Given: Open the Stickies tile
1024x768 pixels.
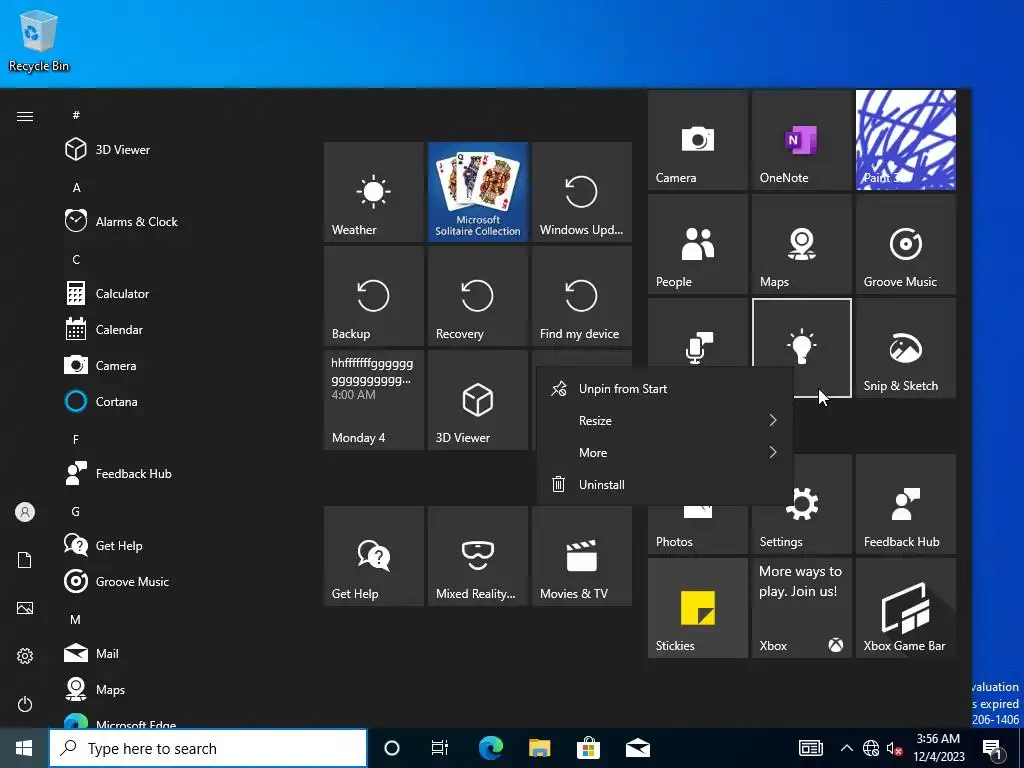Looking at the screenshot, I should pos(697,608).
